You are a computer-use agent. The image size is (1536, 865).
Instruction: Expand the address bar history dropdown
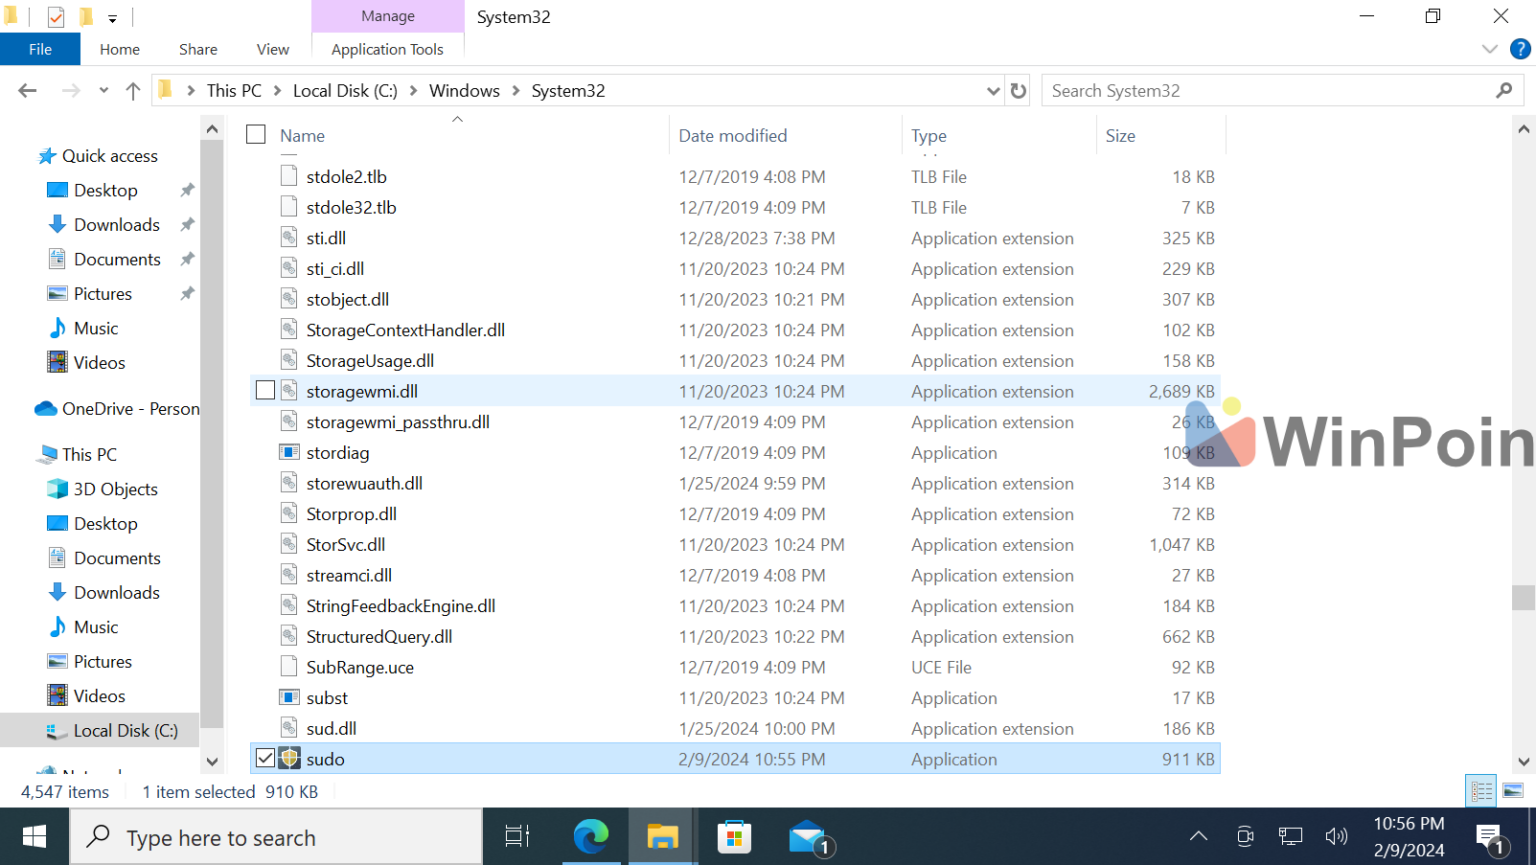point(993,90)
